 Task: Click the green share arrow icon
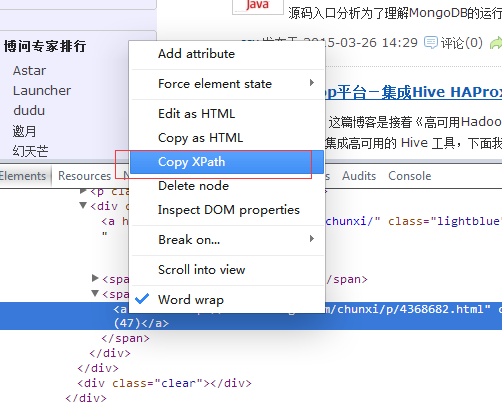[496, 43]
